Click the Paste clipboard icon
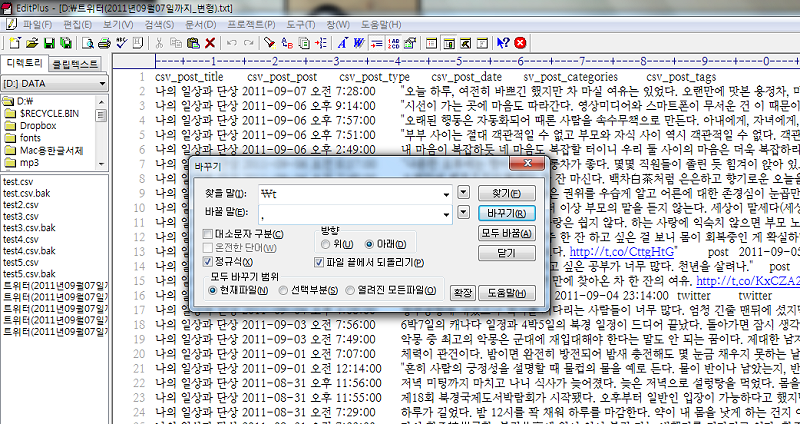Image resolution: width=800 pixels, height=424 pixels. [x=192, y=43]
